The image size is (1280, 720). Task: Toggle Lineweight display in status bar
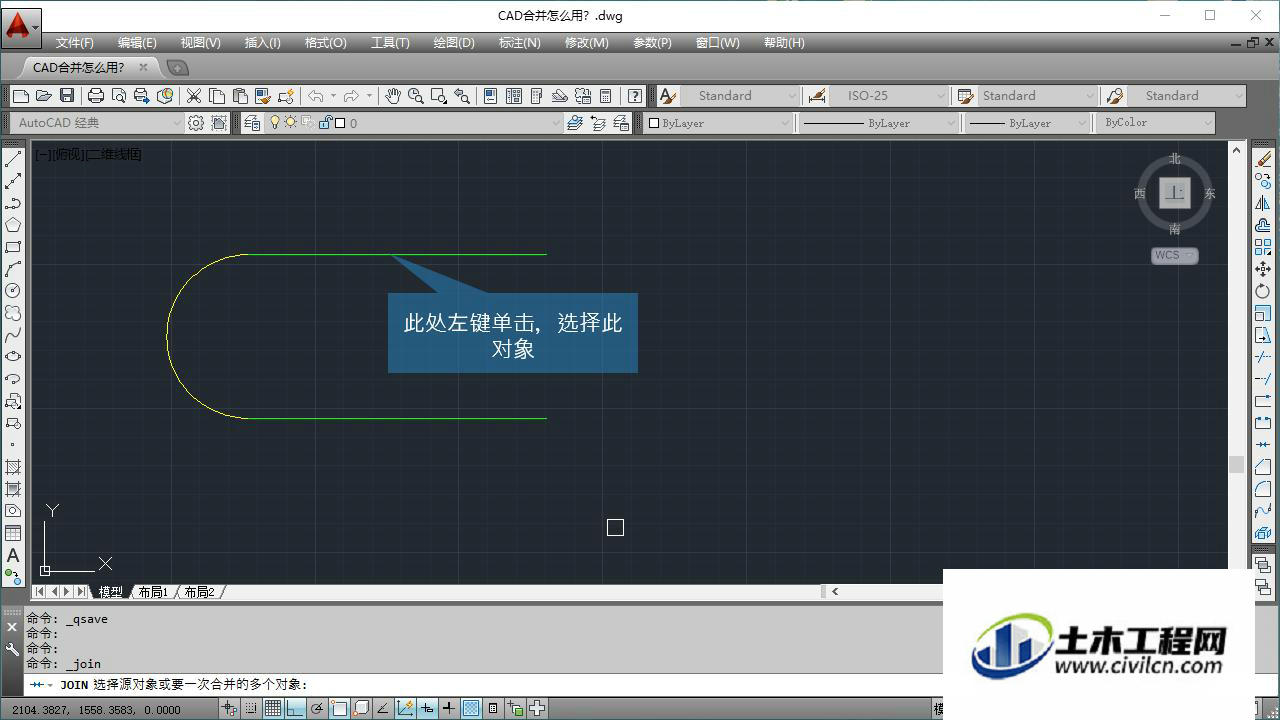(449, 709)
